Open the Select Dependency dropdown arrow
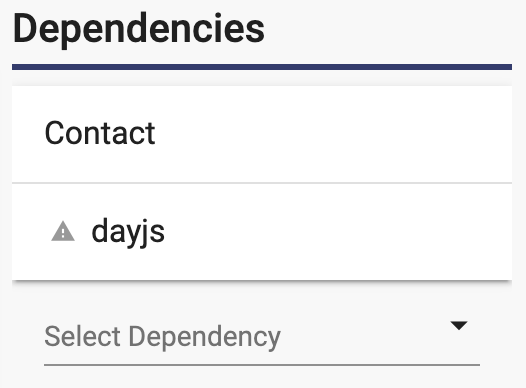 tap(459, 326)
